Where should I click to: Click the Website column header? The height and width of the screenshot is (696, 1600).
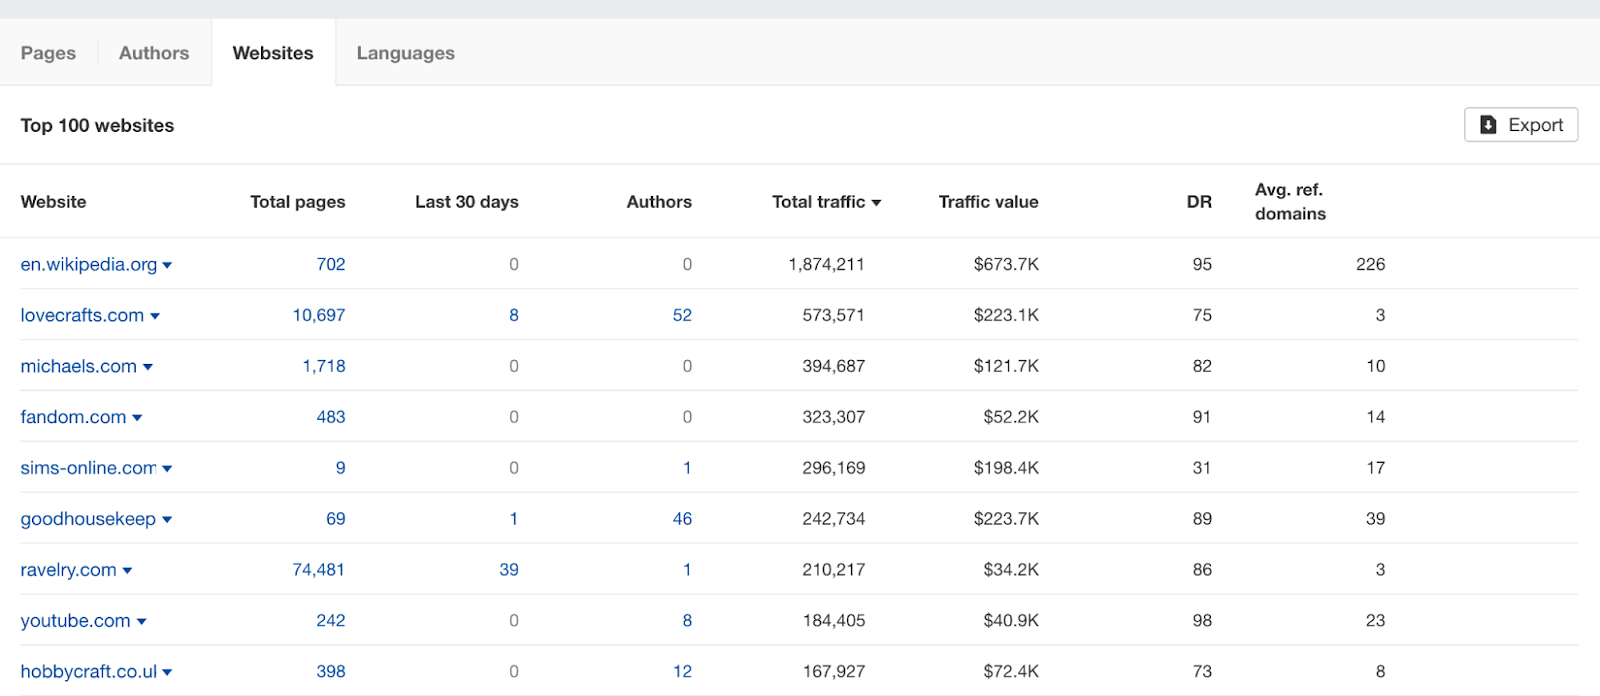pos(53,202)
